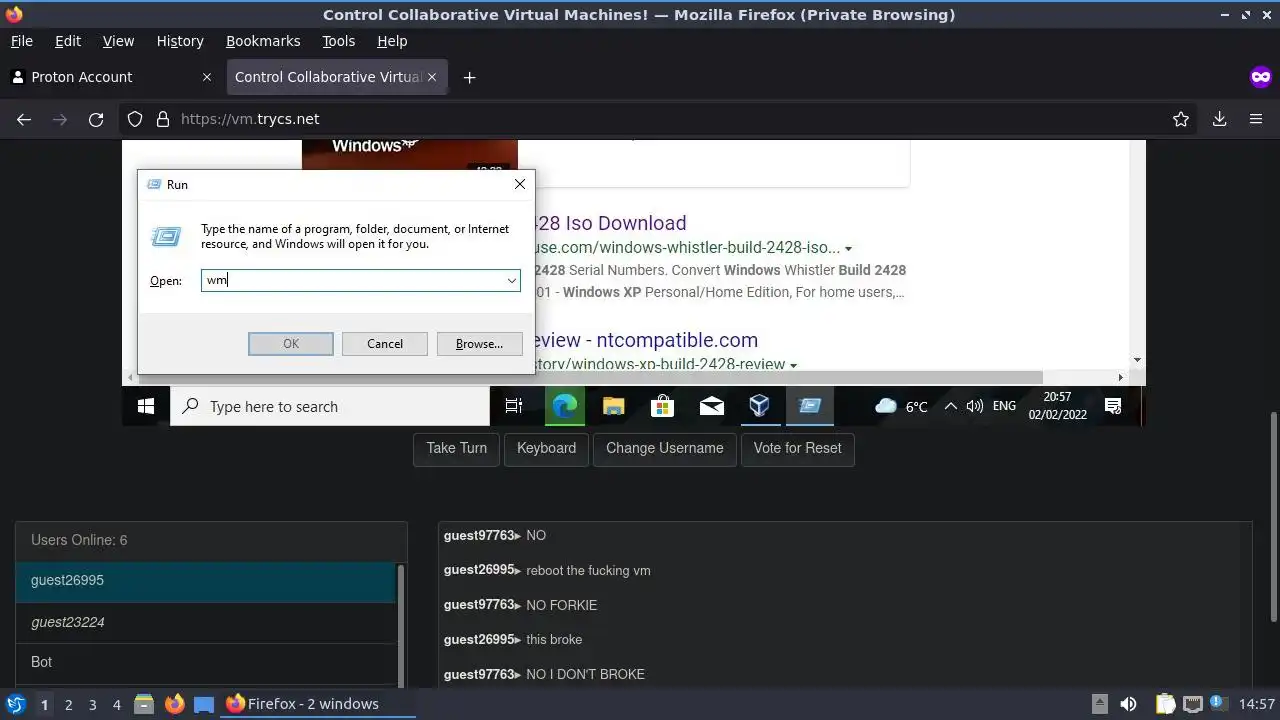The height and width of the screenshot is (720, 1280).
Task: View site security padlock info
Action: pyautogui.click(x=163, y=119)
